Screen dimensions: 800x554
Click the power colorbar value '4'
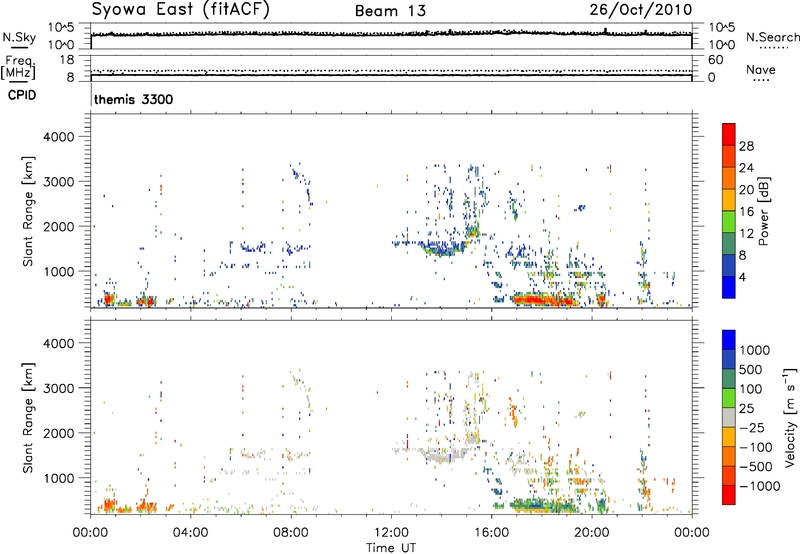tap(743, 277)
